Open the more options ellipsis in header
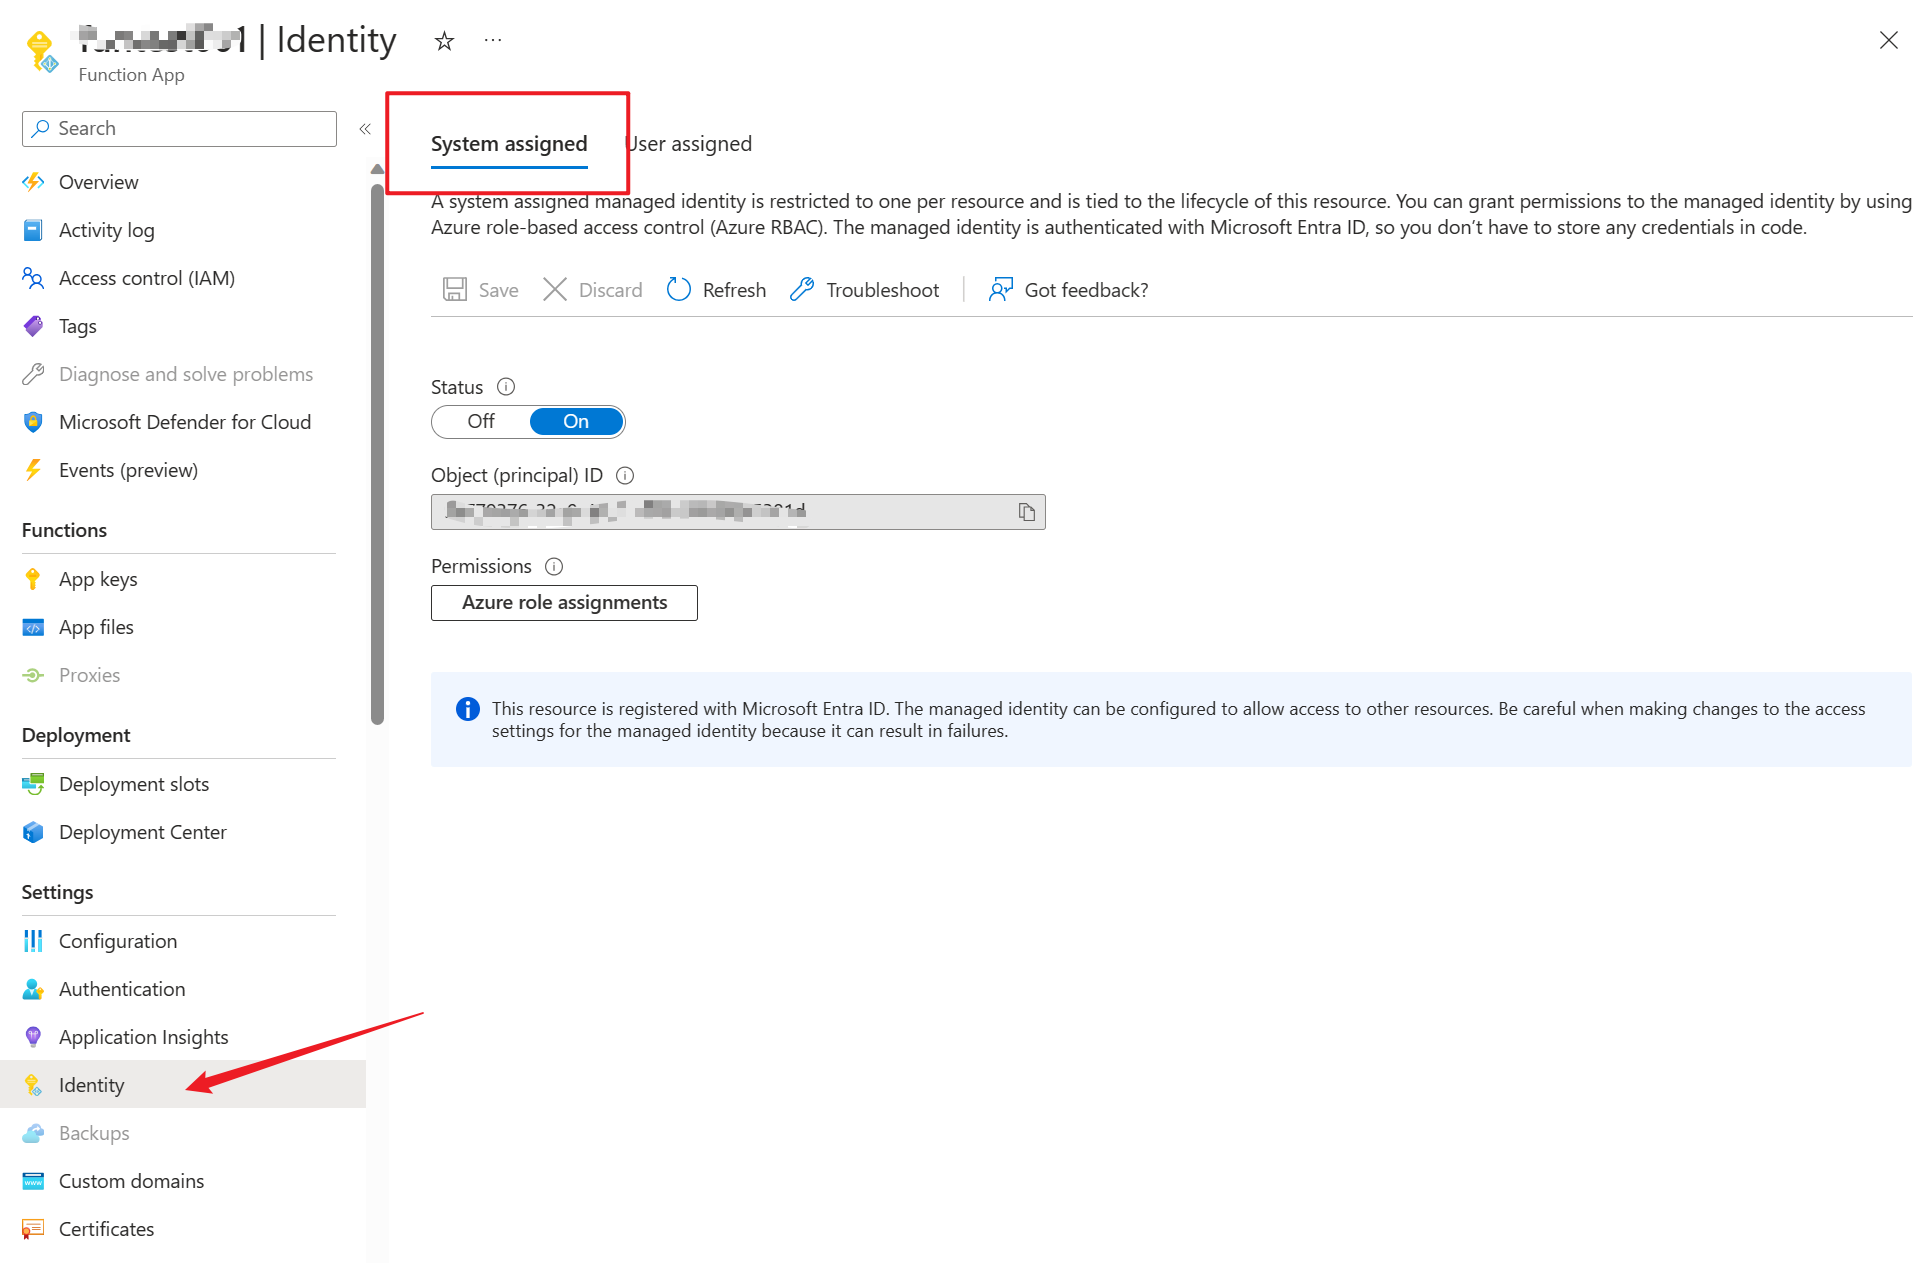 pyautogui.click(x=493, y=40)
